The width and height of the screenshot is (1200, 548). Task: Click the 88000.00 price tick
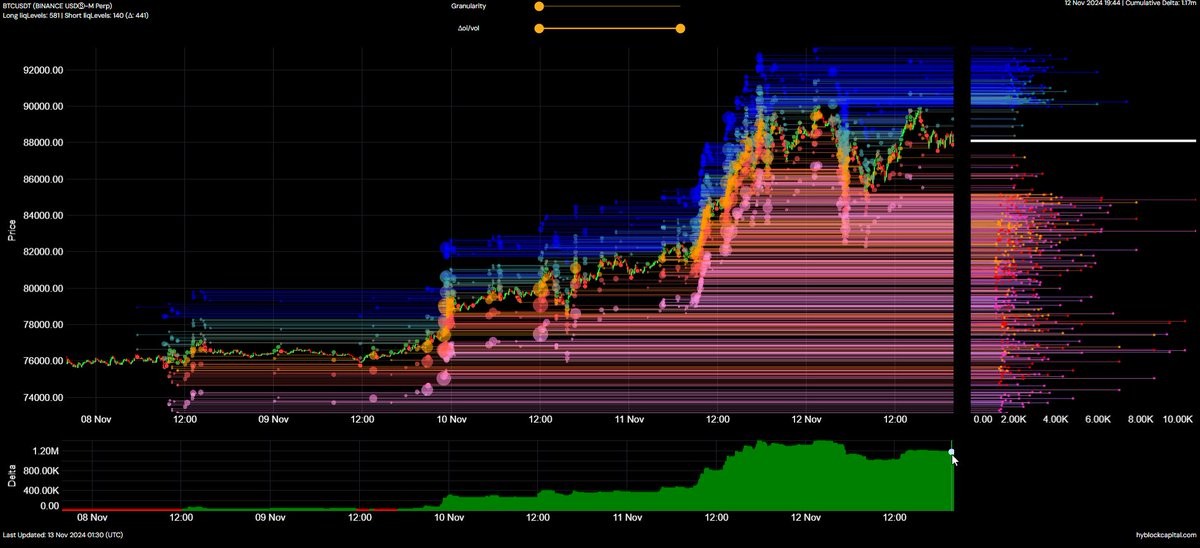point(44,143)
